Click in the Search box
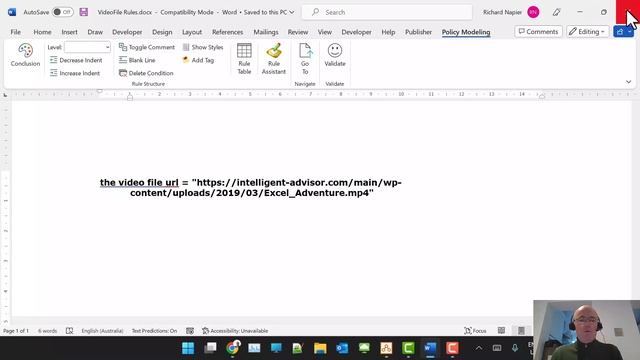Viewport: 640px width, 360px height. (387, 12)
